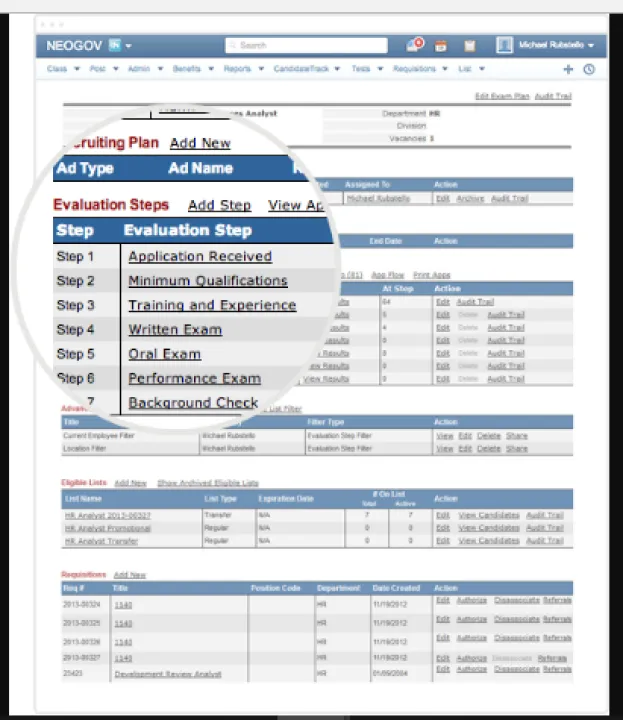Expand the Benefits menu arrow

[211, 69]
